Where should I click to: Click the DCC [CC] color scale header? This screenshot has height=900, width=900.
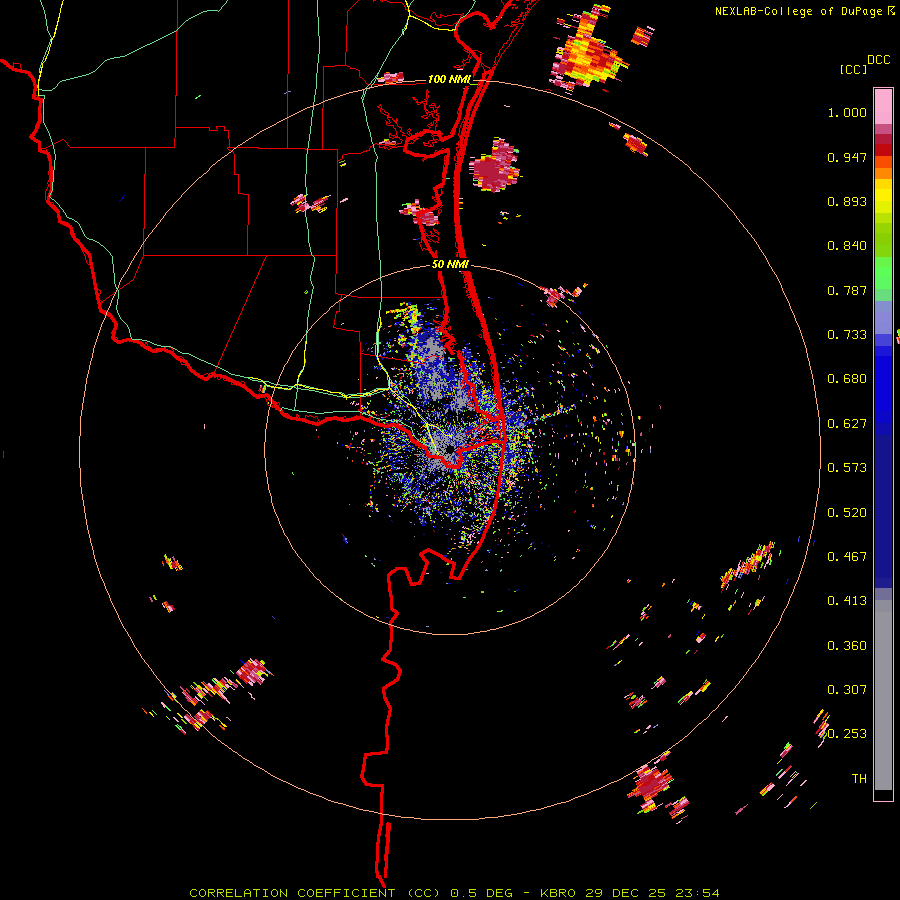tap(864, 64)
